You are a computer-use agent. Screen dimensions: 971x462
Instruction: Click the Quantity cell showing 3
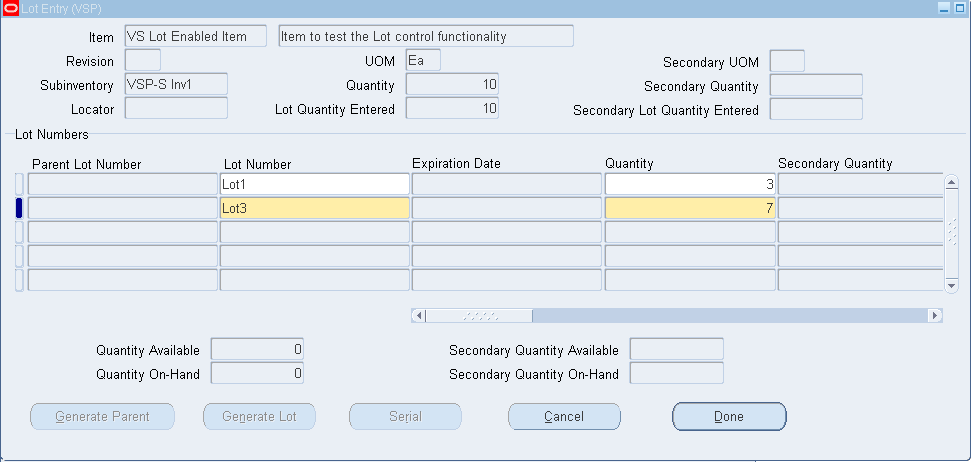click(690, 184)
